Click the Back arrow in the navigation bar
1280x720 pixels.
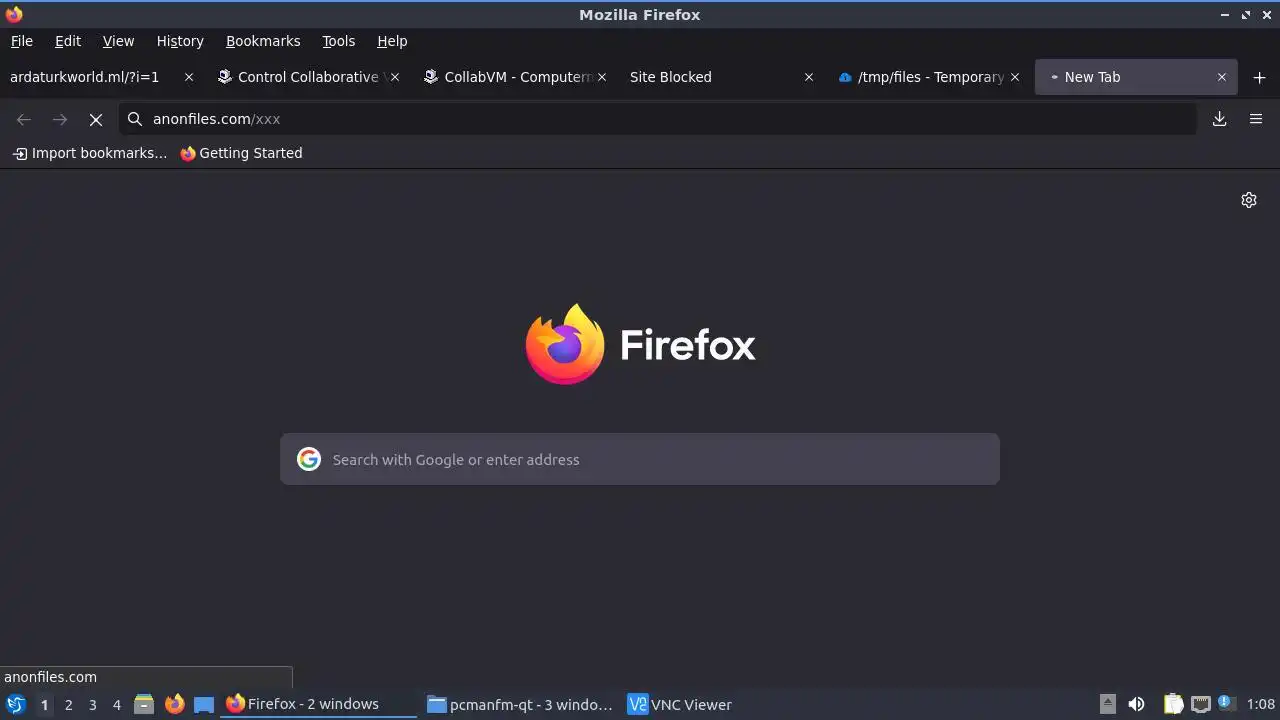click(x=24, y=119)
